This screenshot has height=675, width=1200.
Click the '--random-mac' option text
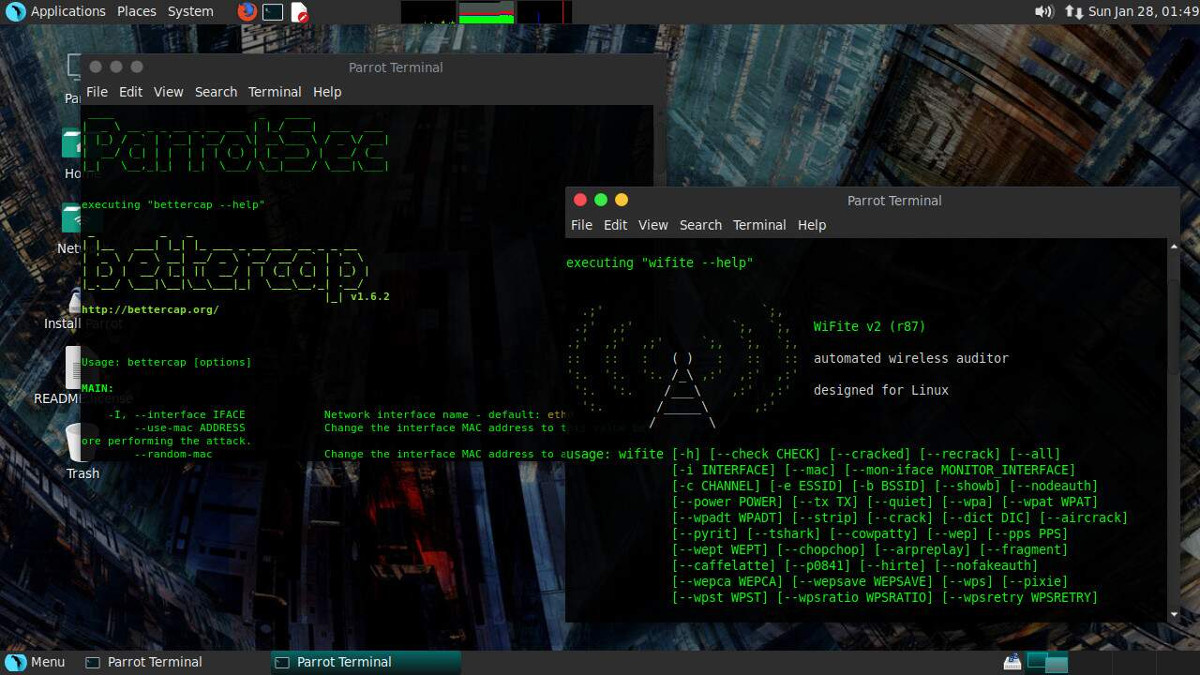click(174, 454)
